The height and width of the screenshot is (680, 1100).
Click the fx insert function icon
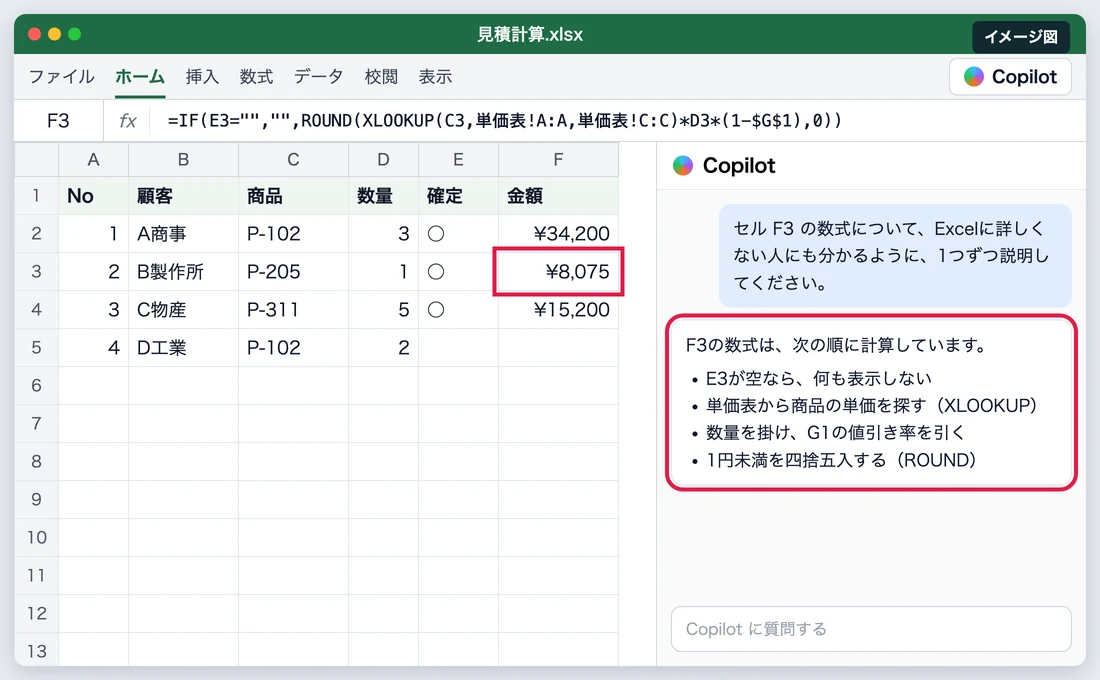click(x=128, y=121)
